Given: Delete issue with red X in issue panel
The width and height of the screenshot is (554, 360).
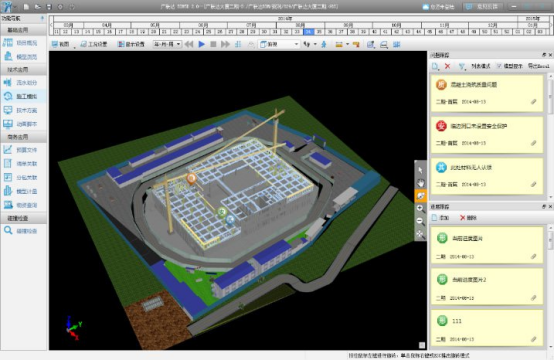Looking at the screenshot, I should (x=448, y=66).
